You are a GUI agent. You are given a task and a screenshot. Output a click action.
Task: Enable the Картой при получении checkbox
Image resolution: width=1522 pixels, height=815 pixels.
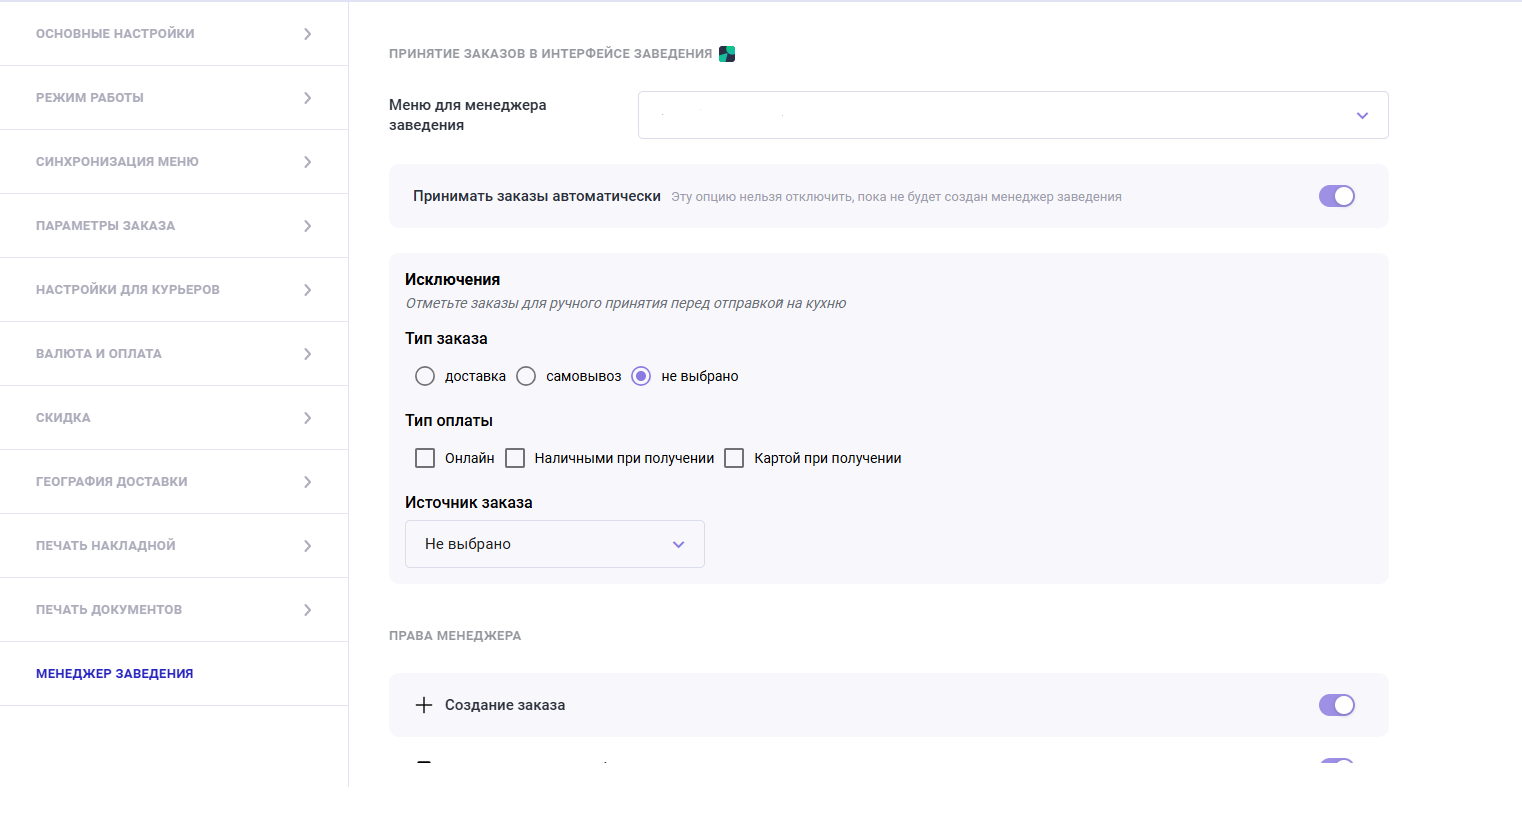pyautogui.click(x=734, y=458)
